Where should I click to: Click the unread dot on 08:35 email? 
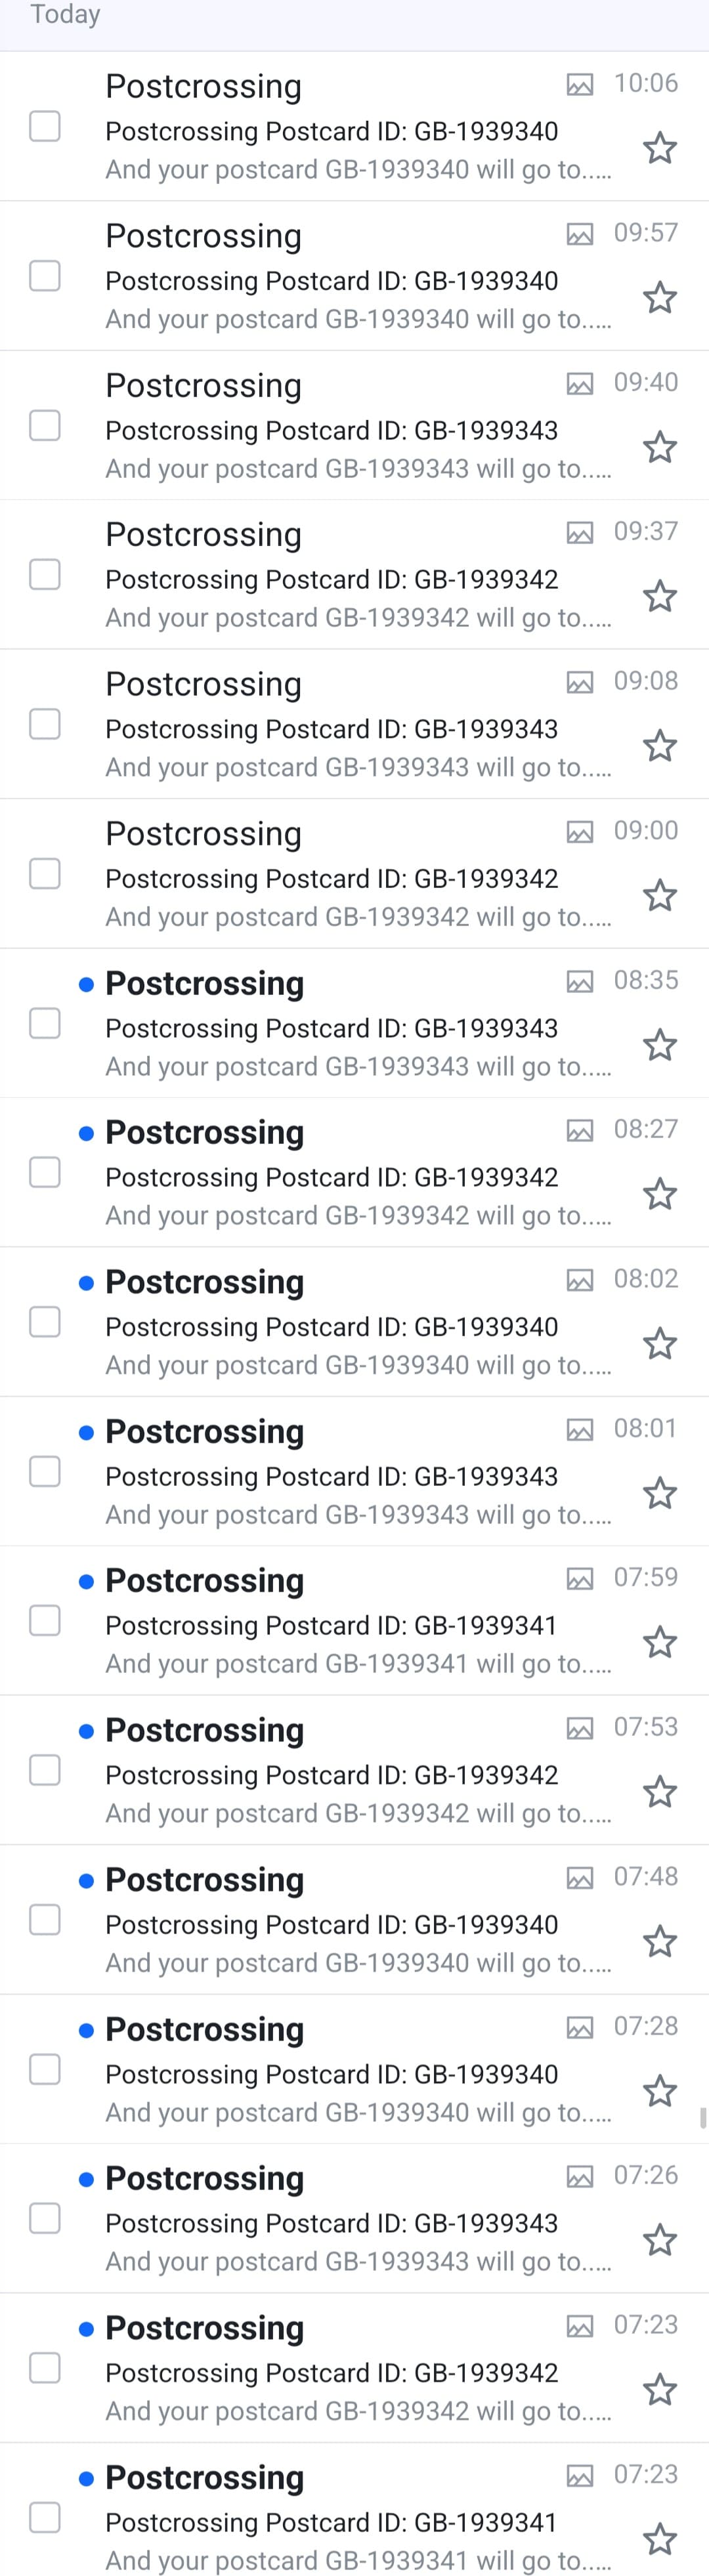[x=87, y=985]
